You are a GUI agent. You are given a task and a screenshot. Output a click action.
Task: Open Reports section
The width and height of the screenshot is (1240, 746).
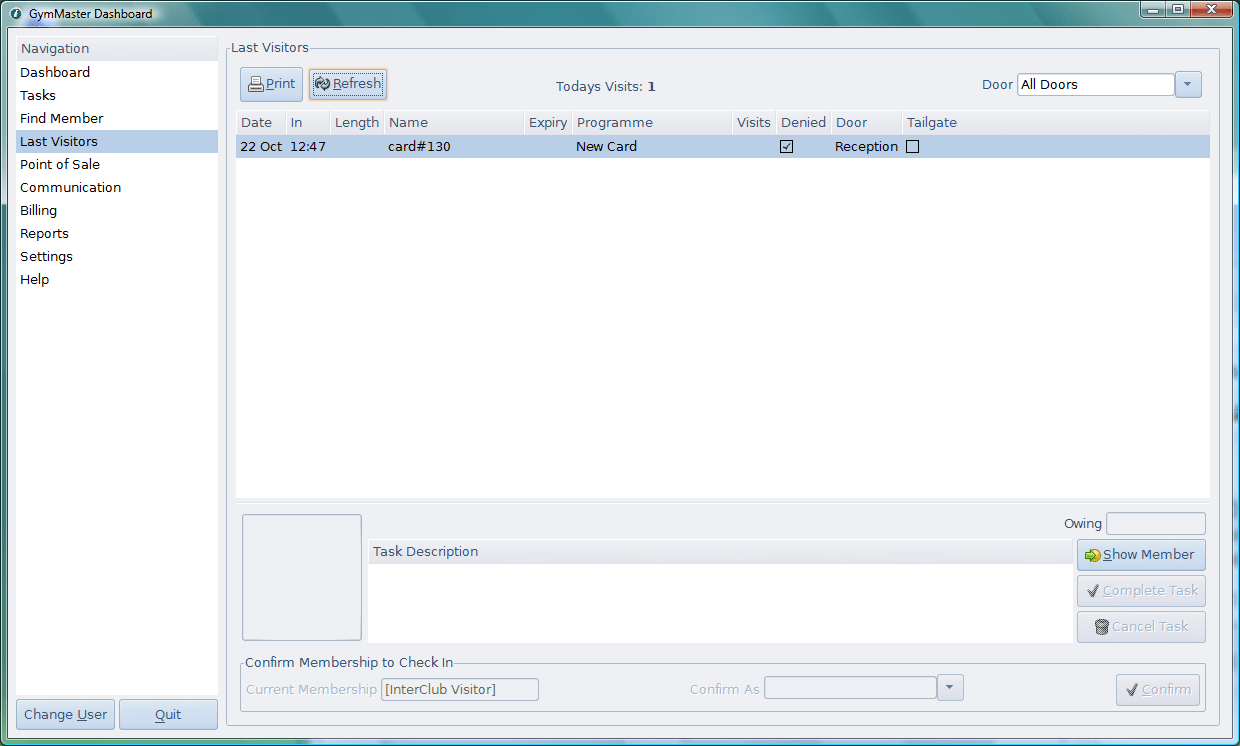coord(116,233)
